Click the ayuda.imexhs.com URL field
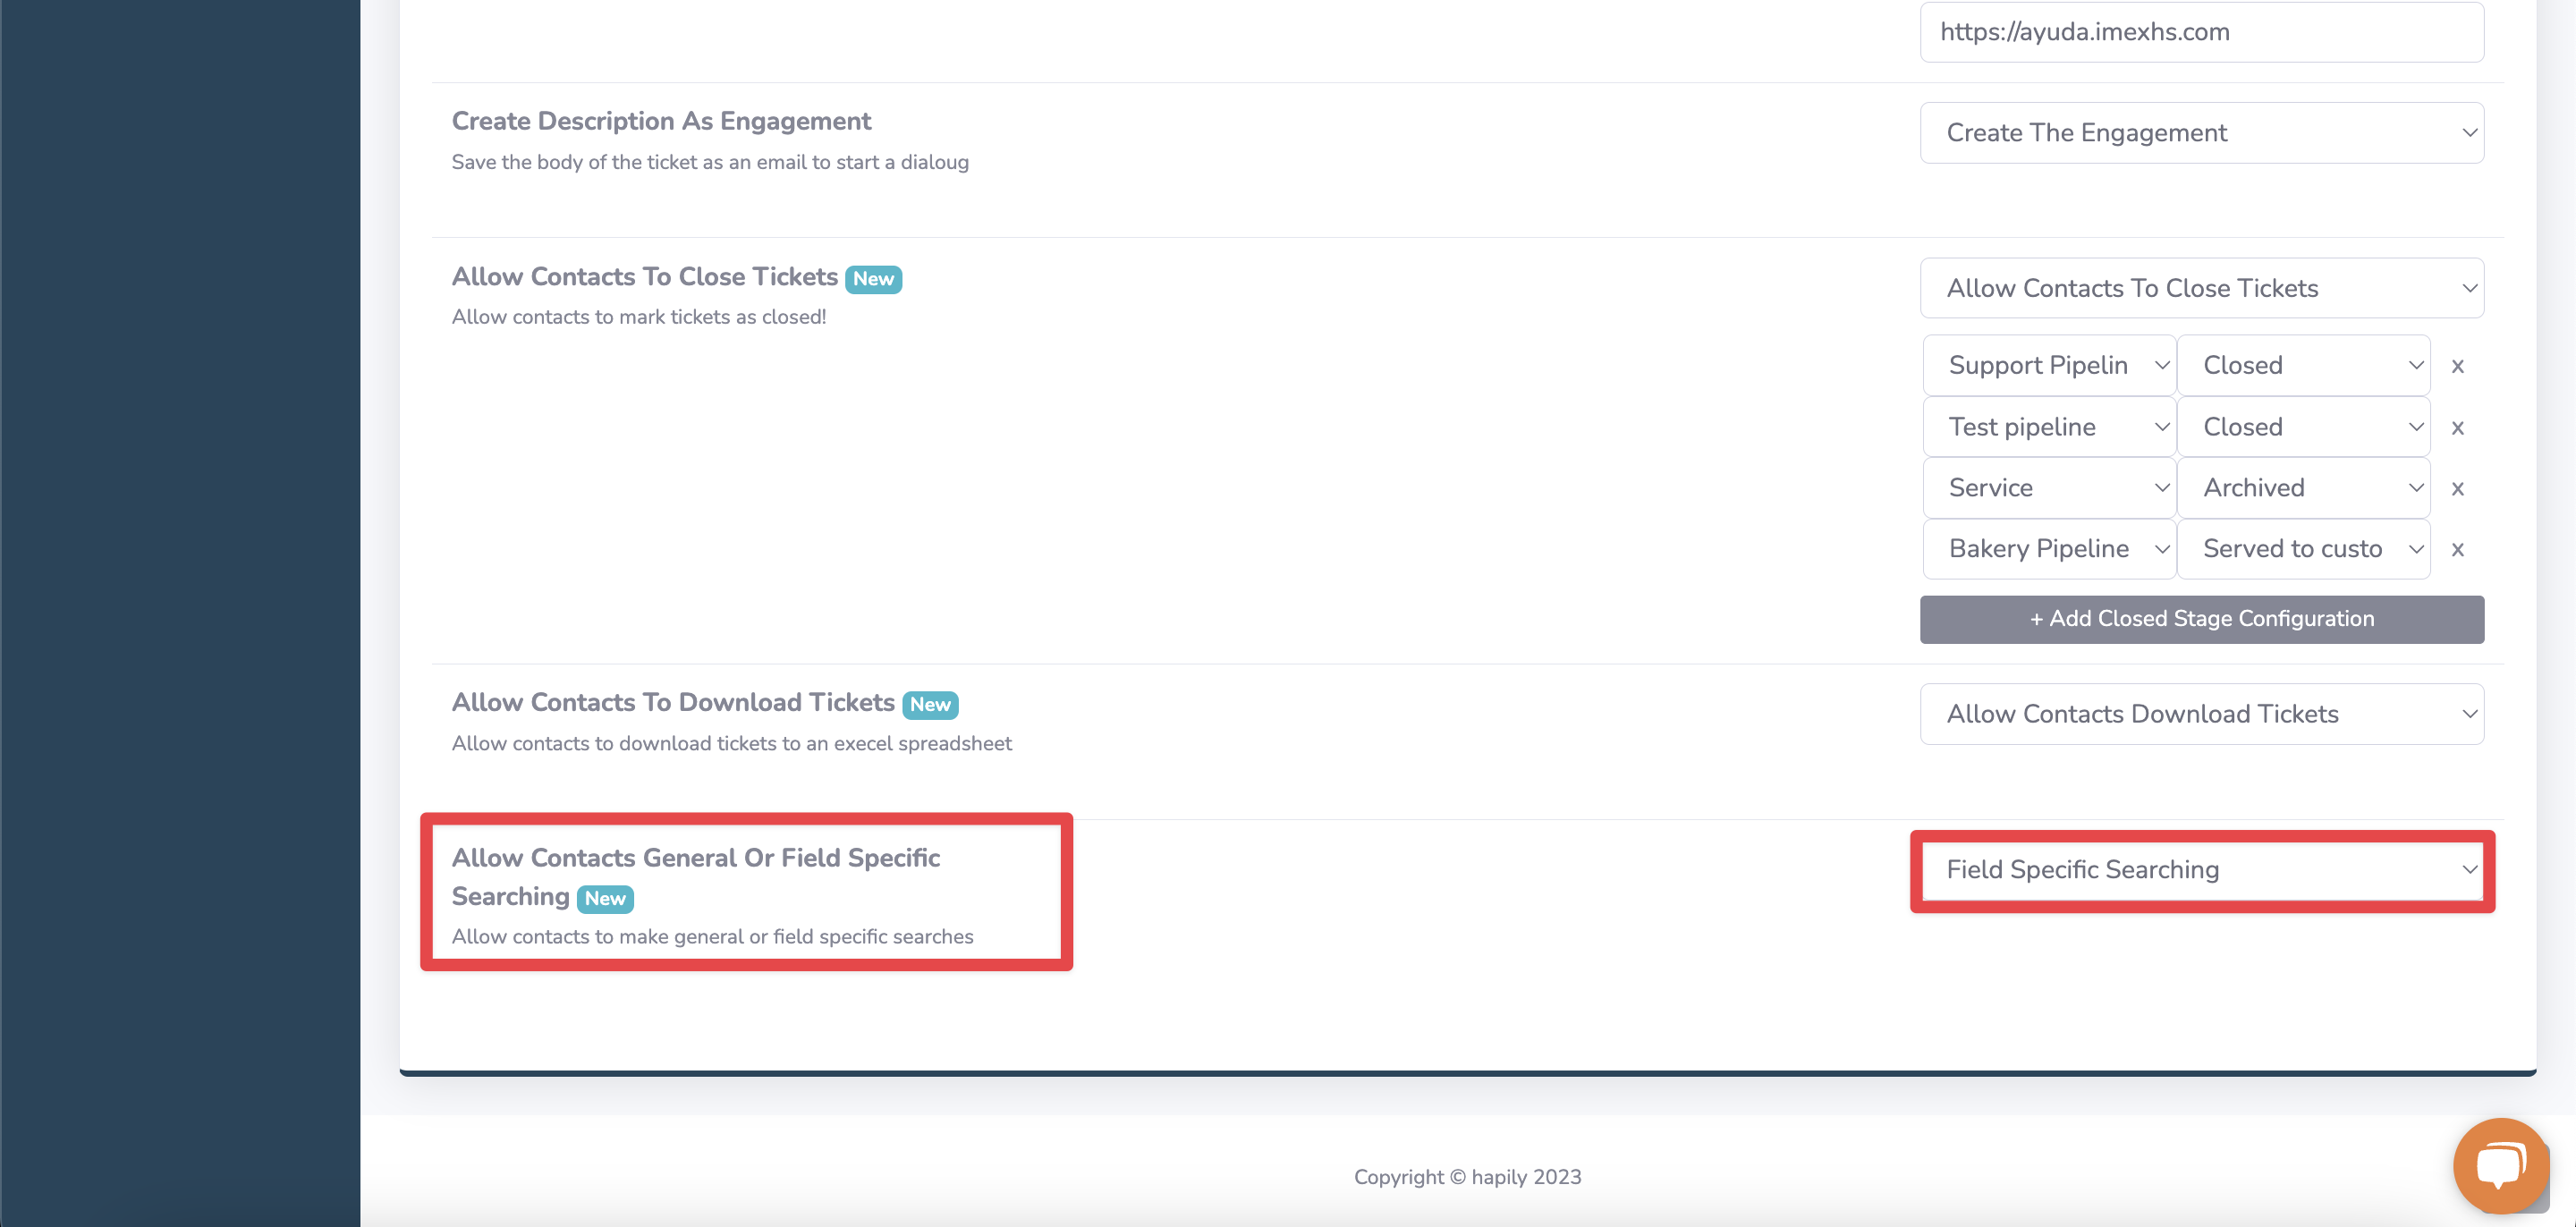The width and height of the screenshot is (2576, 1227). pyautogui.click(x=2201, y=32)
